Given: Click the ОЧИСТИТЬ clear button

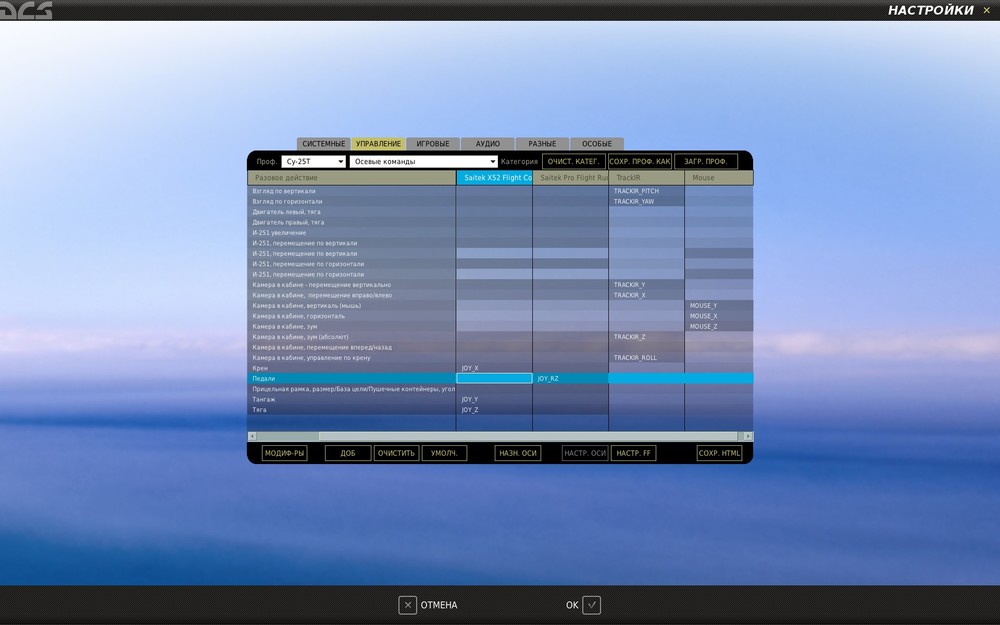Looking at the screenshot, I should [x=396, y=453].
